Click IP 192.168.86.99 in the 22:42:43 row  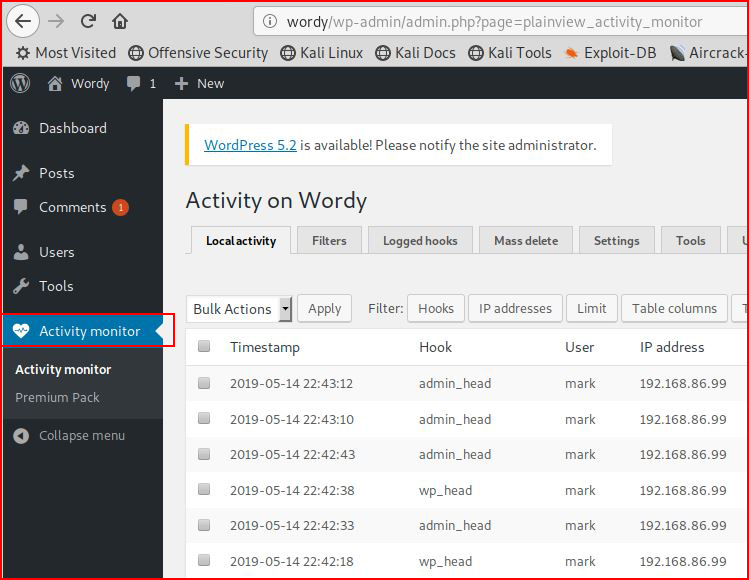coord(683,454)
